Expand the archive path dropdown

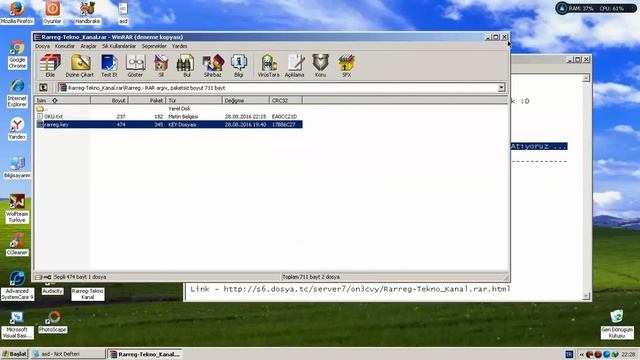tap(501, 88)
